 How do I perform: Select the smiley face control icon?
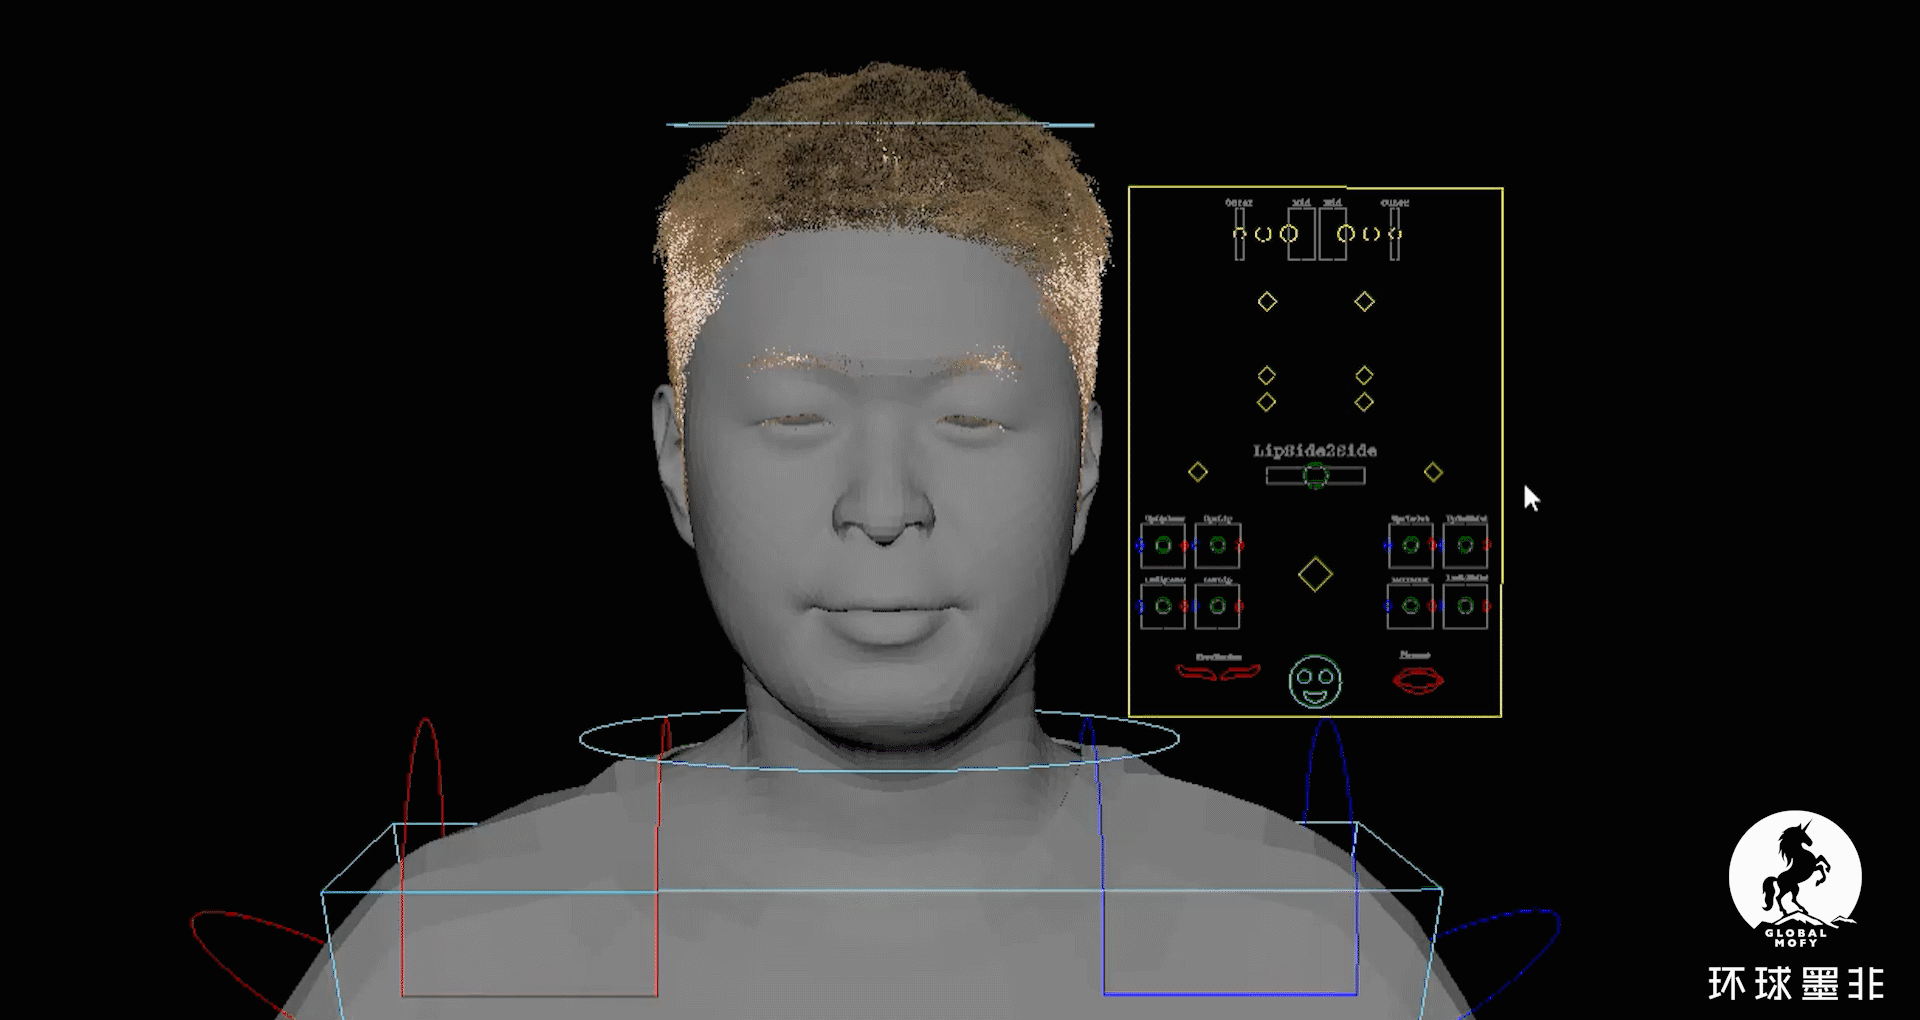(x=1315, y=682)
